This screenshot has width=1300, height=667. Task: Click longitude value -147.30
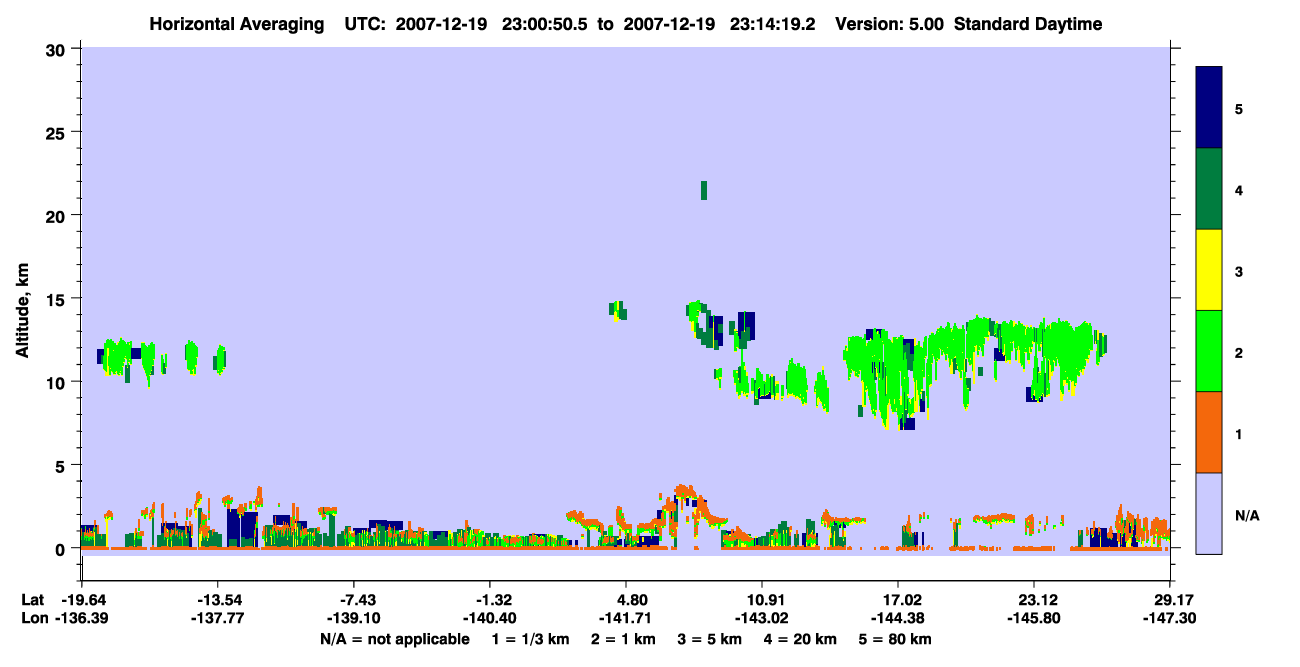pyautogui.click(x=1170, y=619)
